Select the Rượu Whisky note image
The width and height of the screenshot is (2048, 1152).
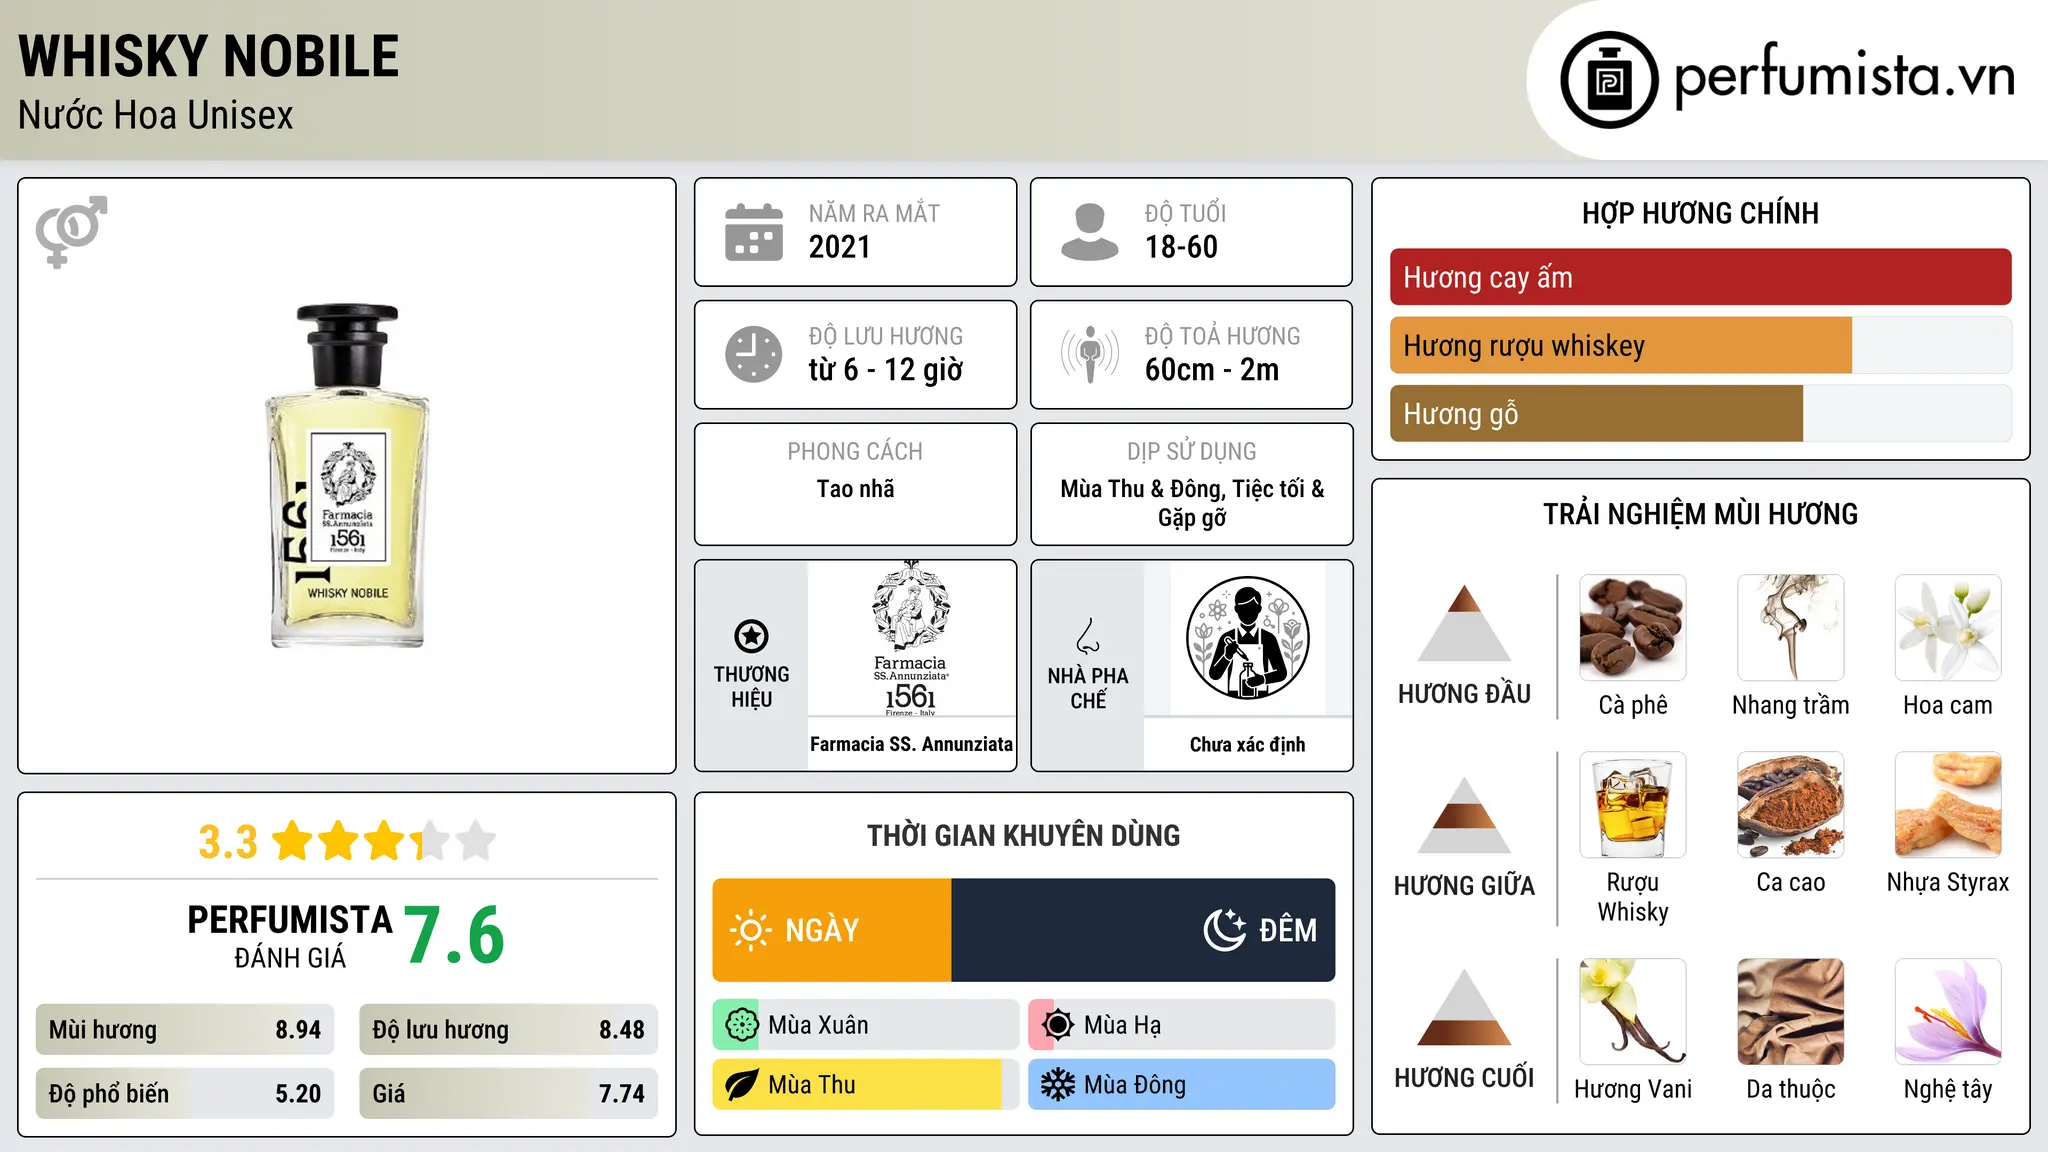click(x=1633, y=805)
